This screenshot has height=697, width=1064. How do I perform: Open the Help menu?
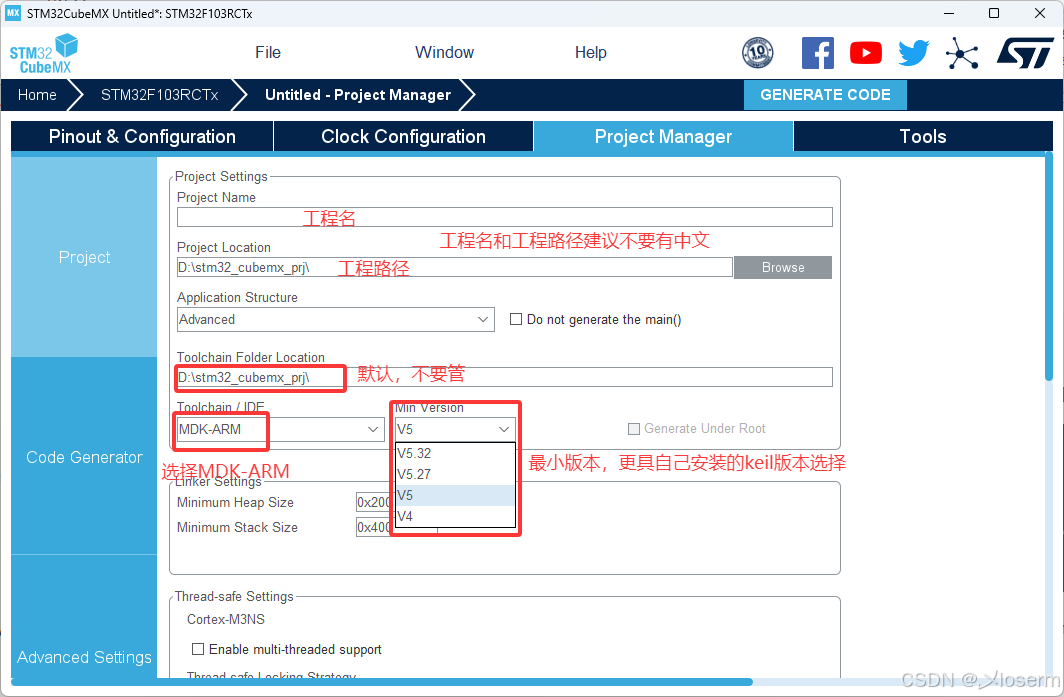[x=590, y=52]
